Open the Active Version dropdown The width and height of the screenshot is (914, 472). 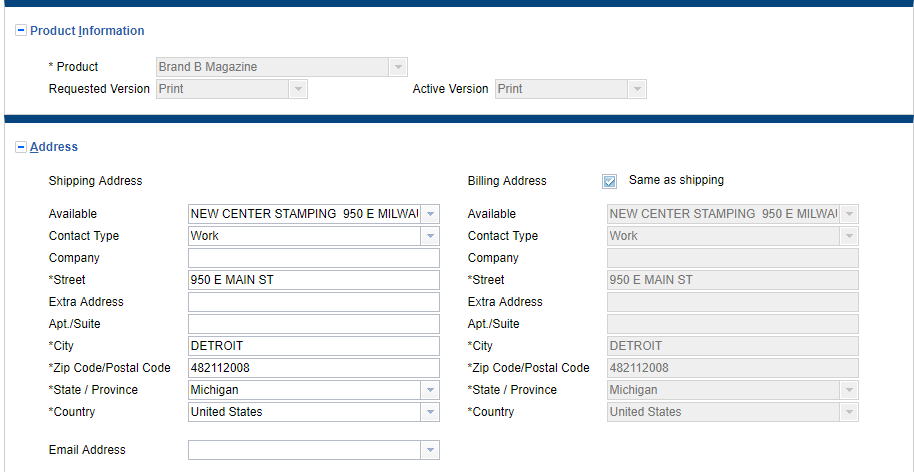click(637, 89)
